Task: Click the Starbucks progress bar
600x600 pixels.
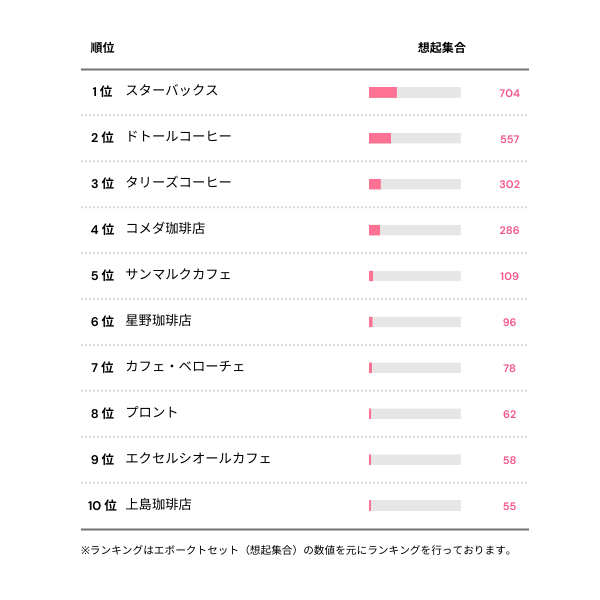Action: point(415,93)
